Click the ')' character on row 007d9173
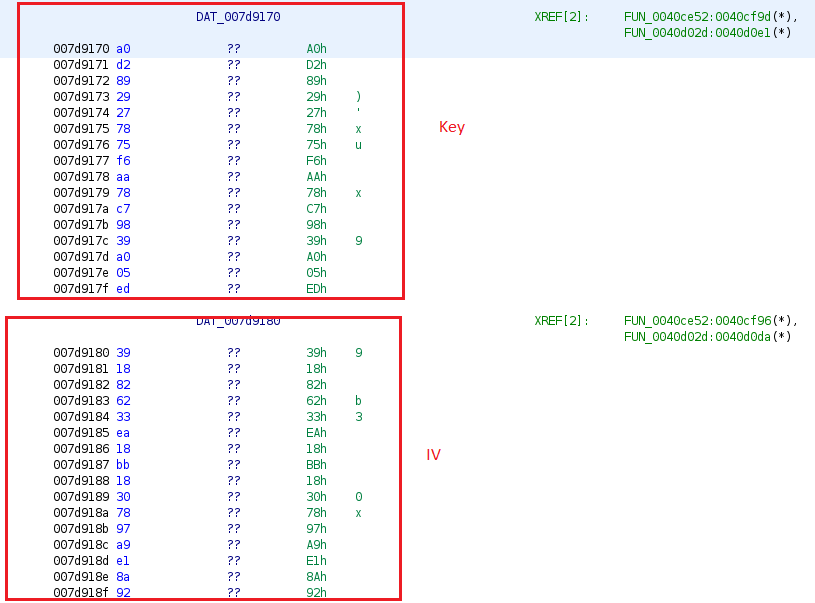Screen dimensions: 815x603 click(x=359, y=97)
